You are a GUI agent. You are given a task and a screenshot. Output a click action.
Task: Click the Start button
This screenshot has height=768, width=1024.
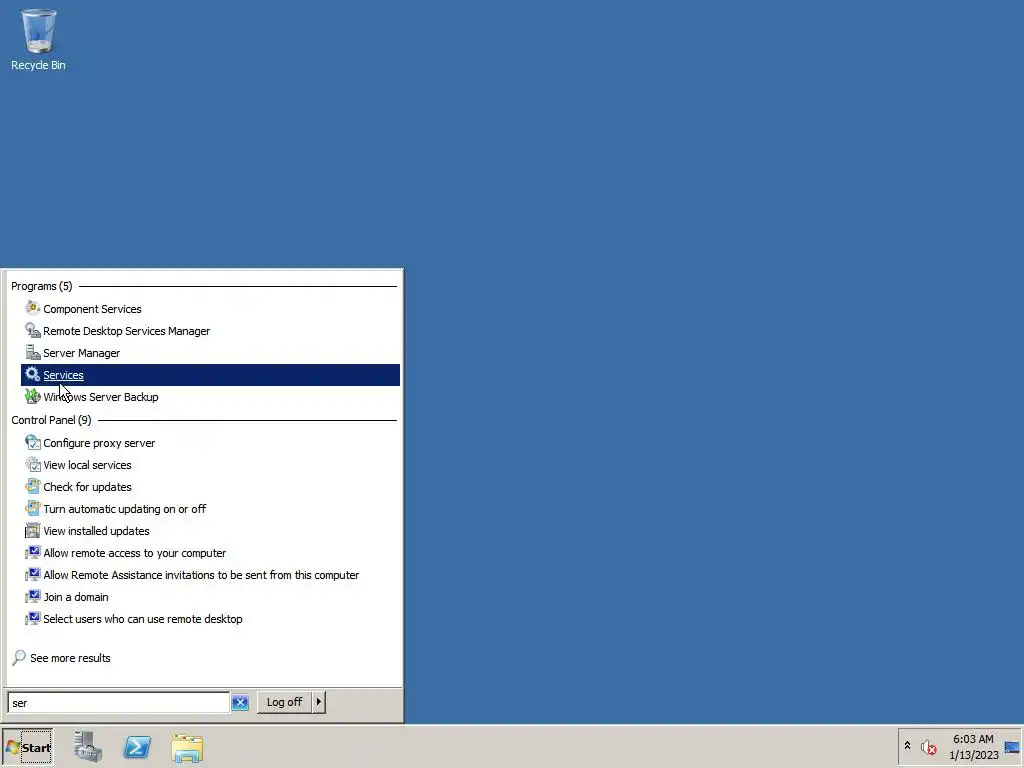[27, 747]
